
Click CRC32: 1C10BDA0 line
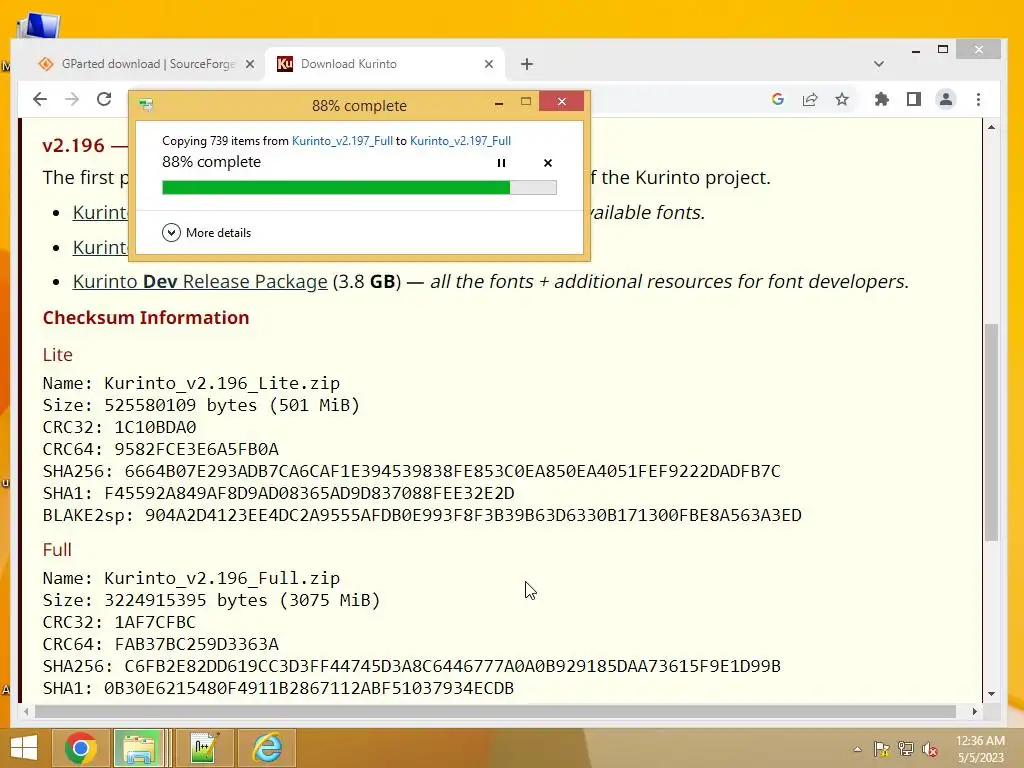pyautogui.click(x=120, y=427)
